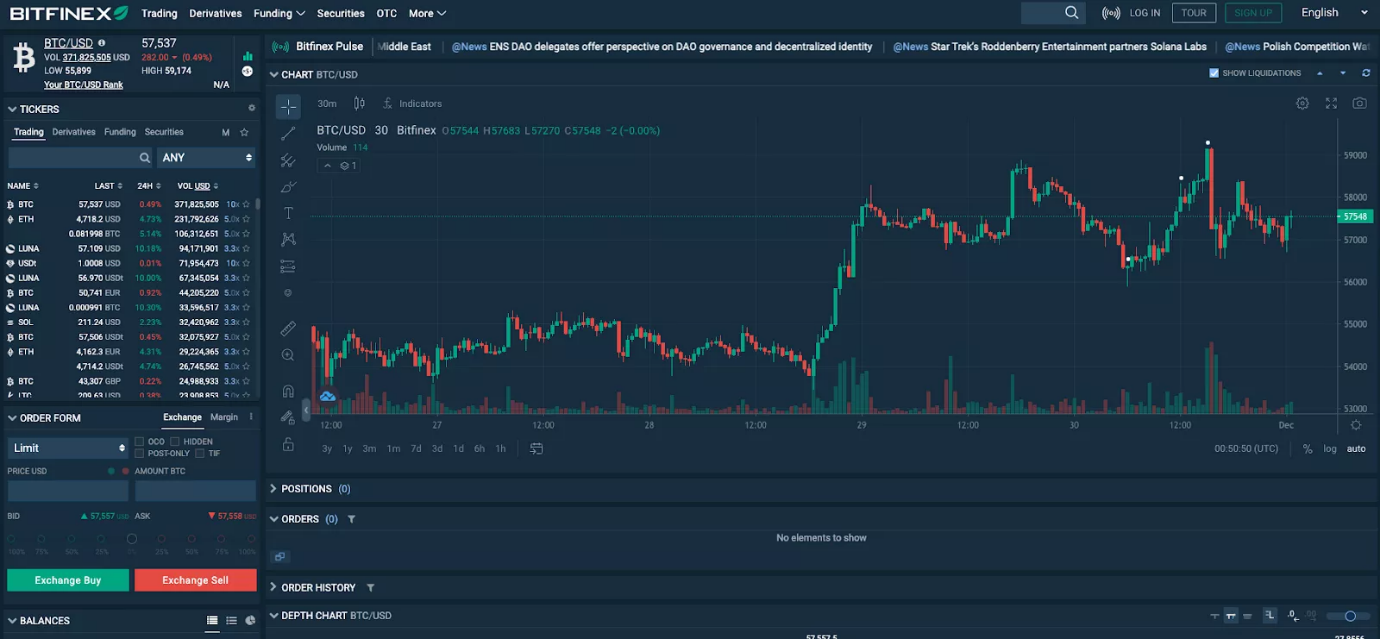
Task: Open Derivatives in top navigation
Action: [215, 13]
